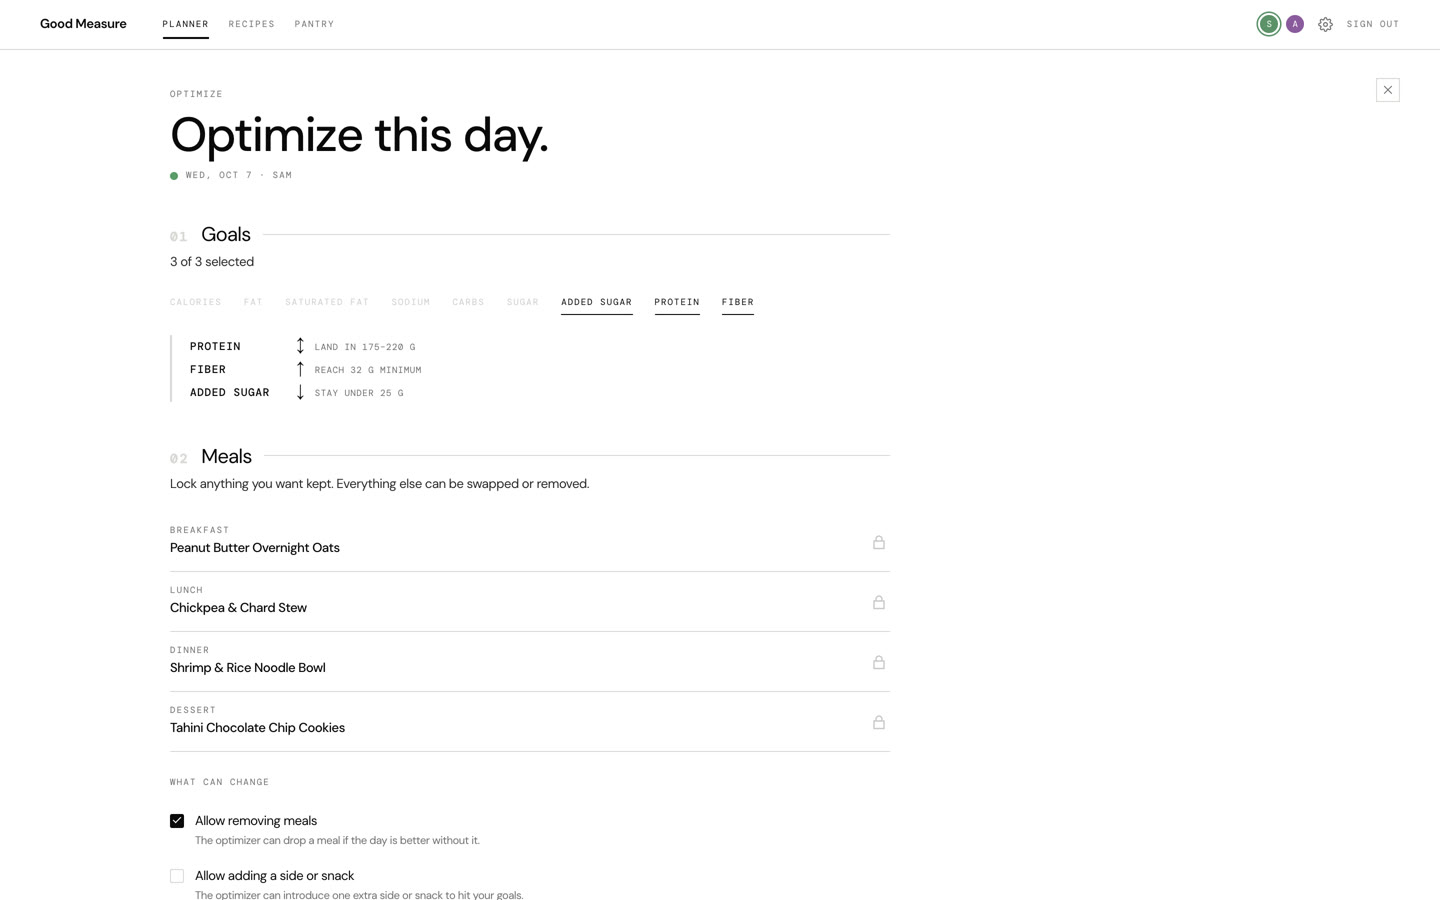Viewport: 1440px width, 900px height.
Task: Open settings via the gear icon
Action: coord(1325,24)
